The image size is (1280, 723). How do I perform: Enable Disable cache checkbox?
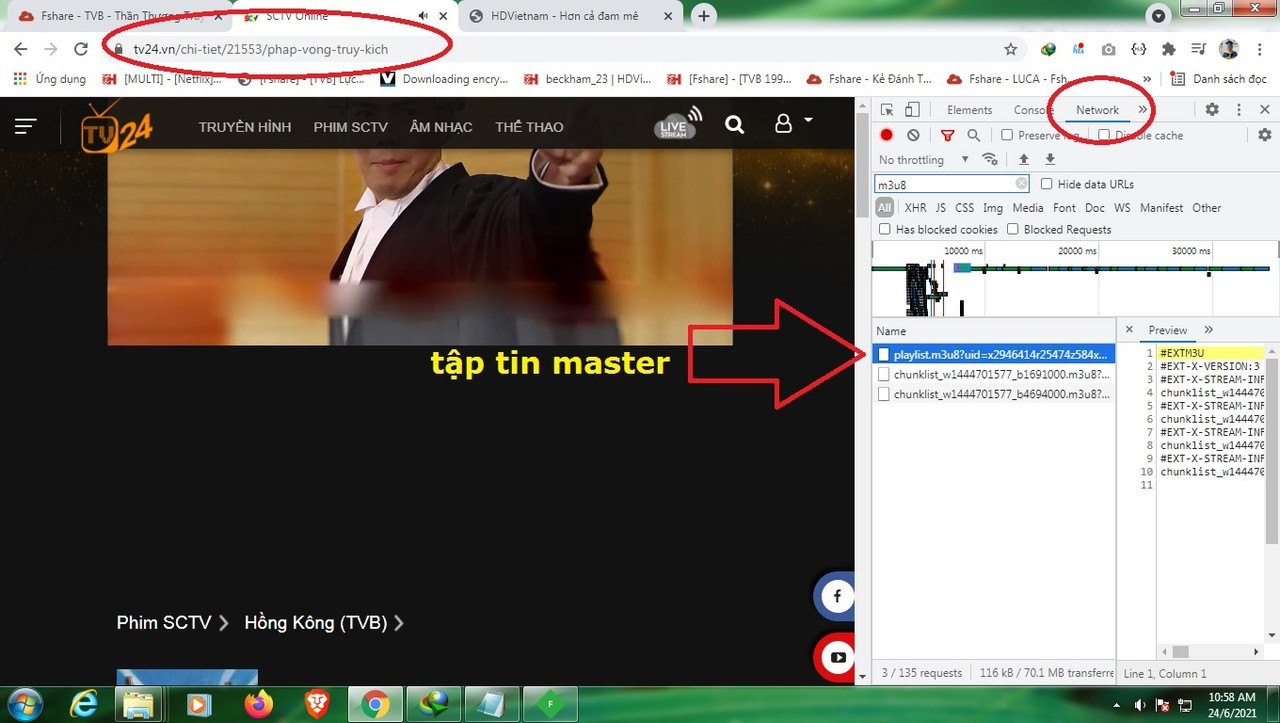coord(1104,135)
